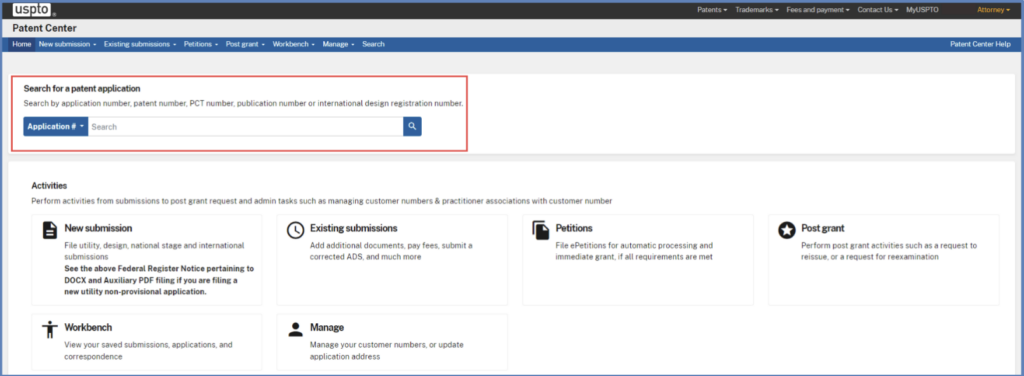The width and height of the screenshot is (1024, 376).
Task: Click the Existing submissions clock icon
Action: point(295,230)
